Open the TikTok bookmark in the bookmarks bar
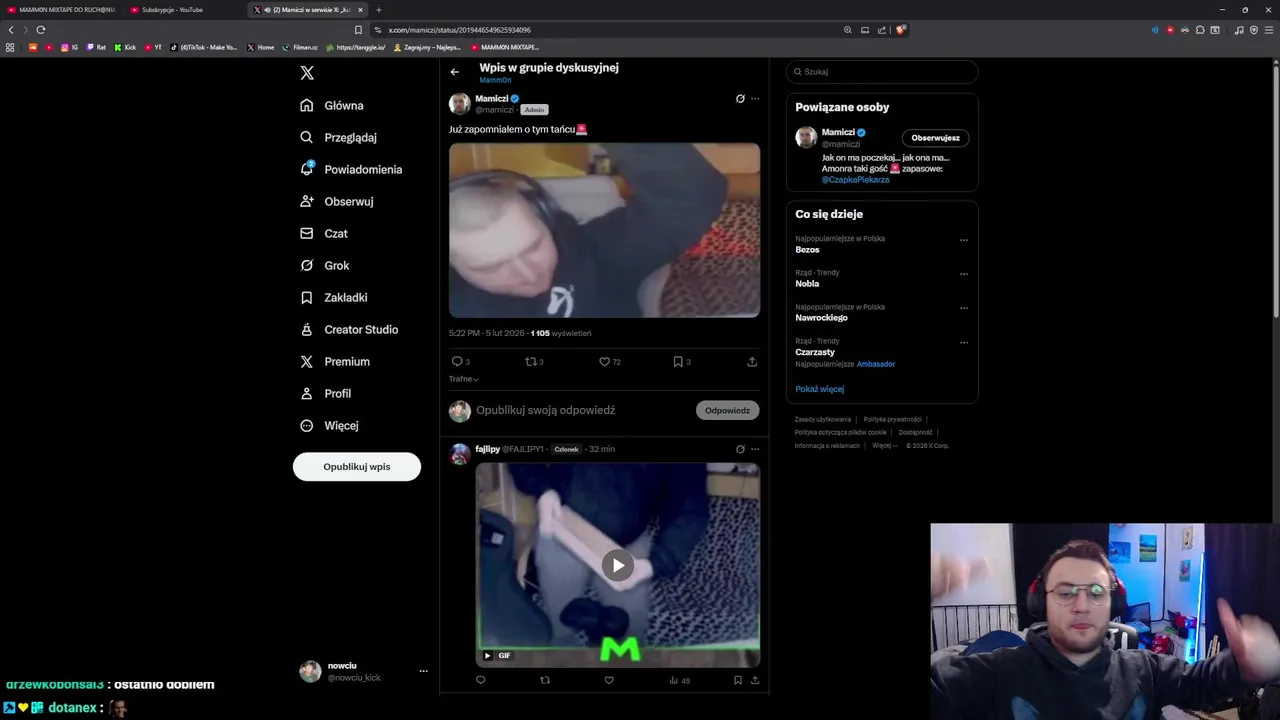The image size is (1280, 720). coord(204,47)
